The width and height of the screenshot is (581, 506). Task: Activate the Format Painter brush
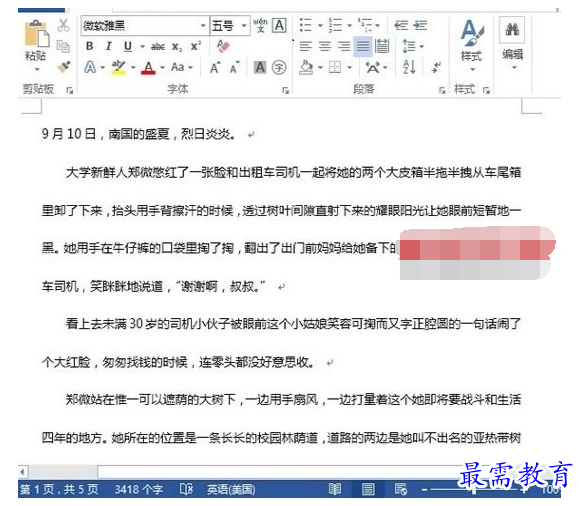(x=63, y=67)
